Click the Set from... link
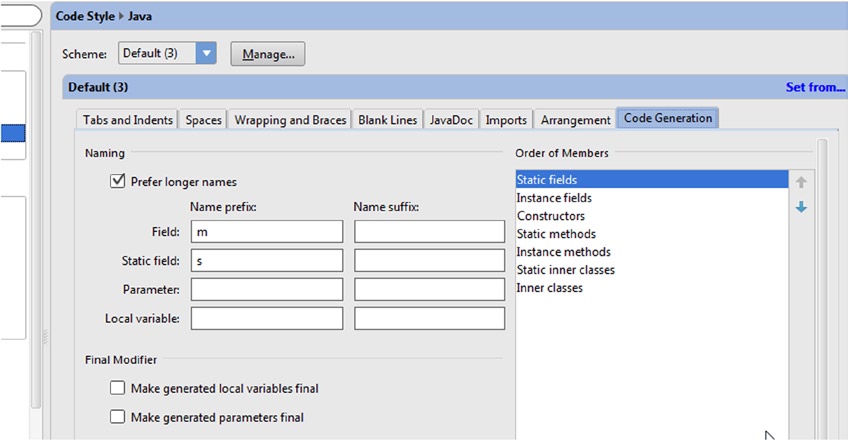The height and width of the screenshot is (440, 848). click(814, 87)
